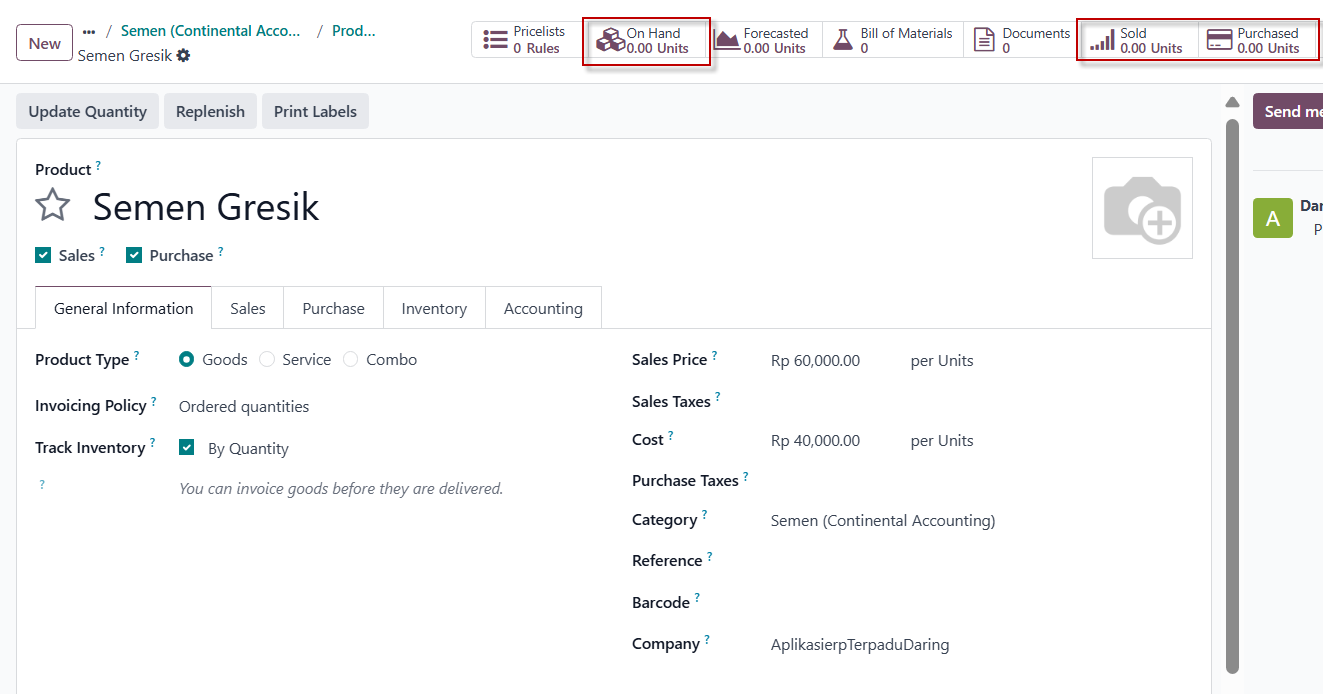Screen dimensions: 1323x694
Task: Click user avatar A in chatter
Action: pyautogui.click(x=1272, y=218)
